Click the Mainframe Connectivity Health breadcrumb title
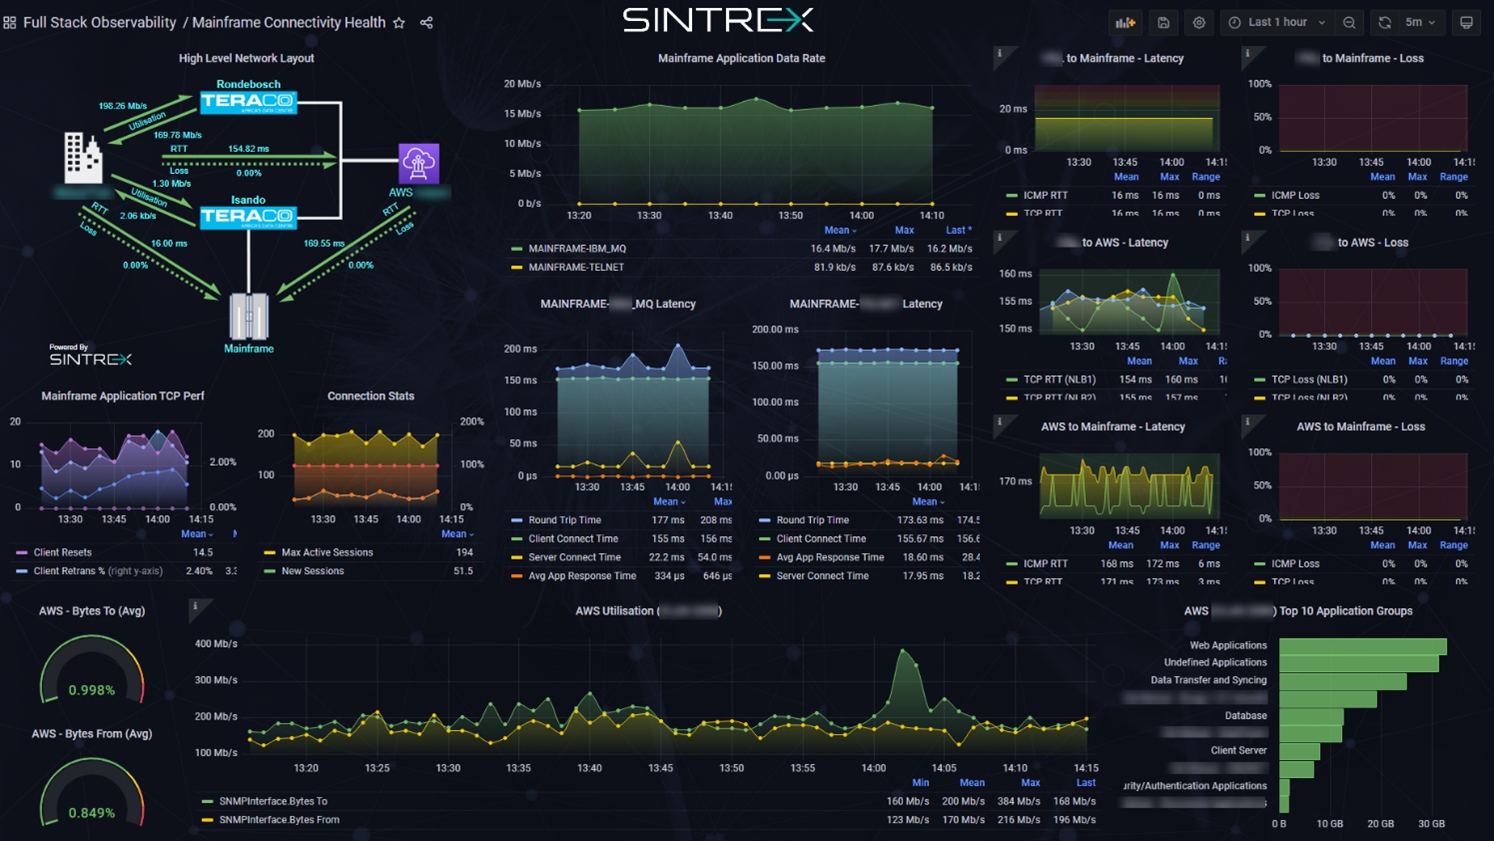 288,22
